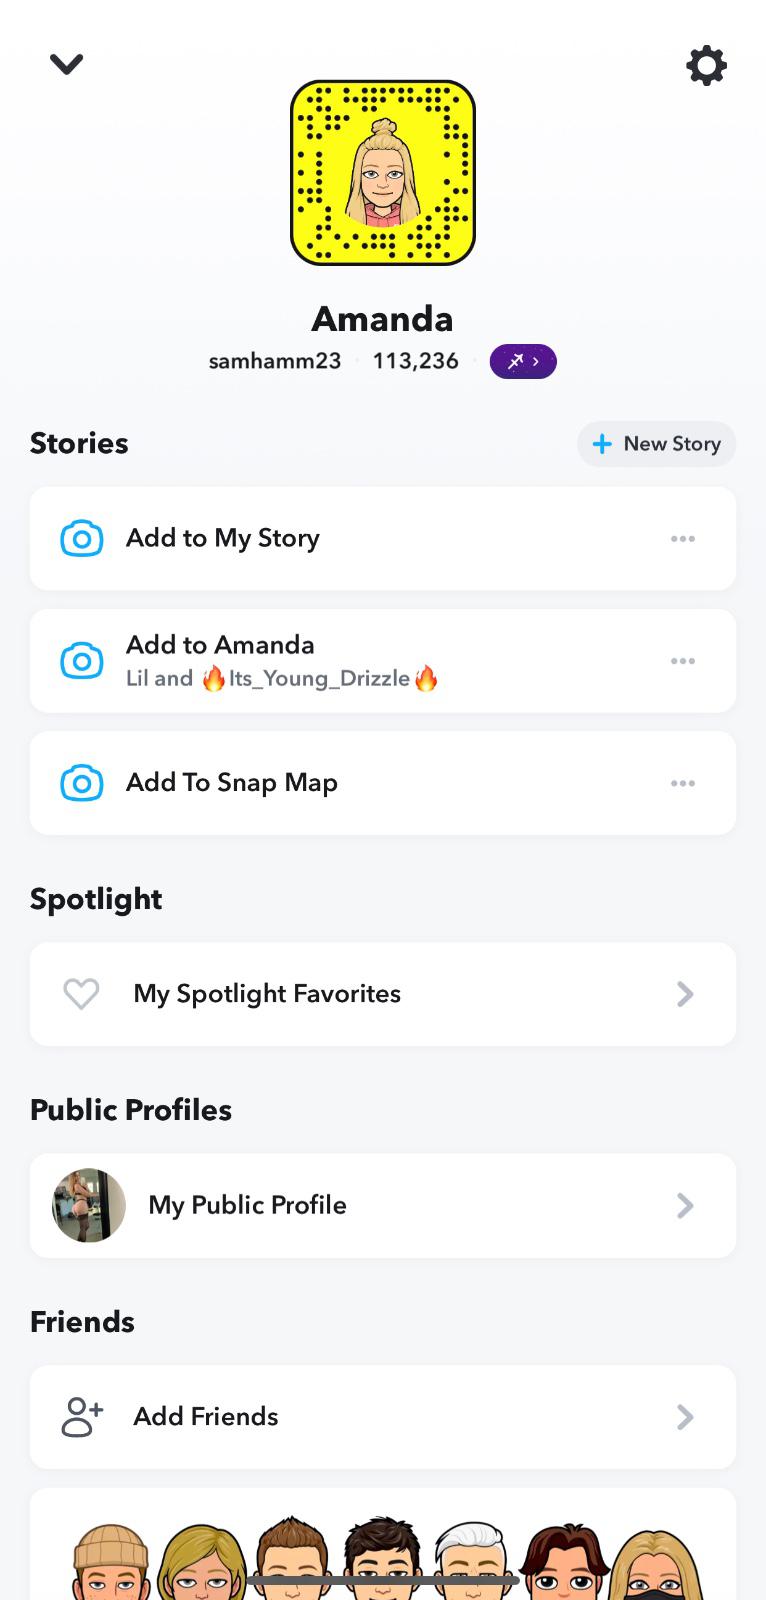766x1600 pixels.
Task: Open options menu for Add to Amanda
Action: (x=683, y=661)
